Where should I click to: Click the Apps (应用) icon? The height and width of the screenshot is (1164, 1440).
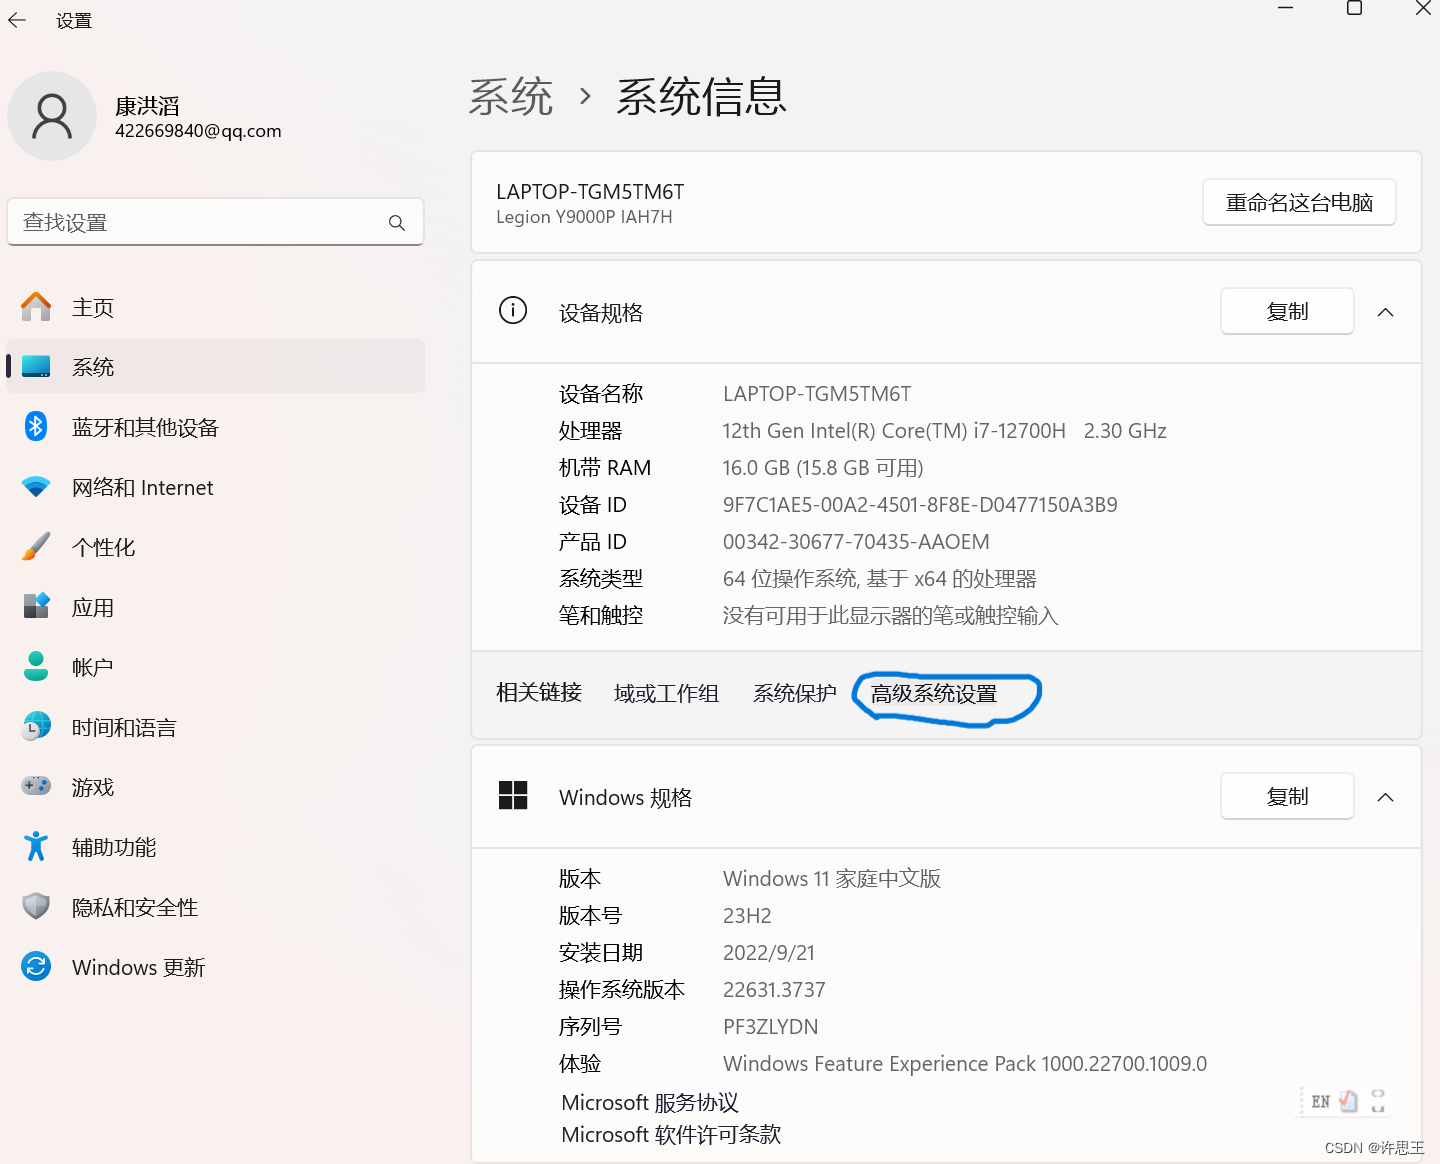(36, 606)
